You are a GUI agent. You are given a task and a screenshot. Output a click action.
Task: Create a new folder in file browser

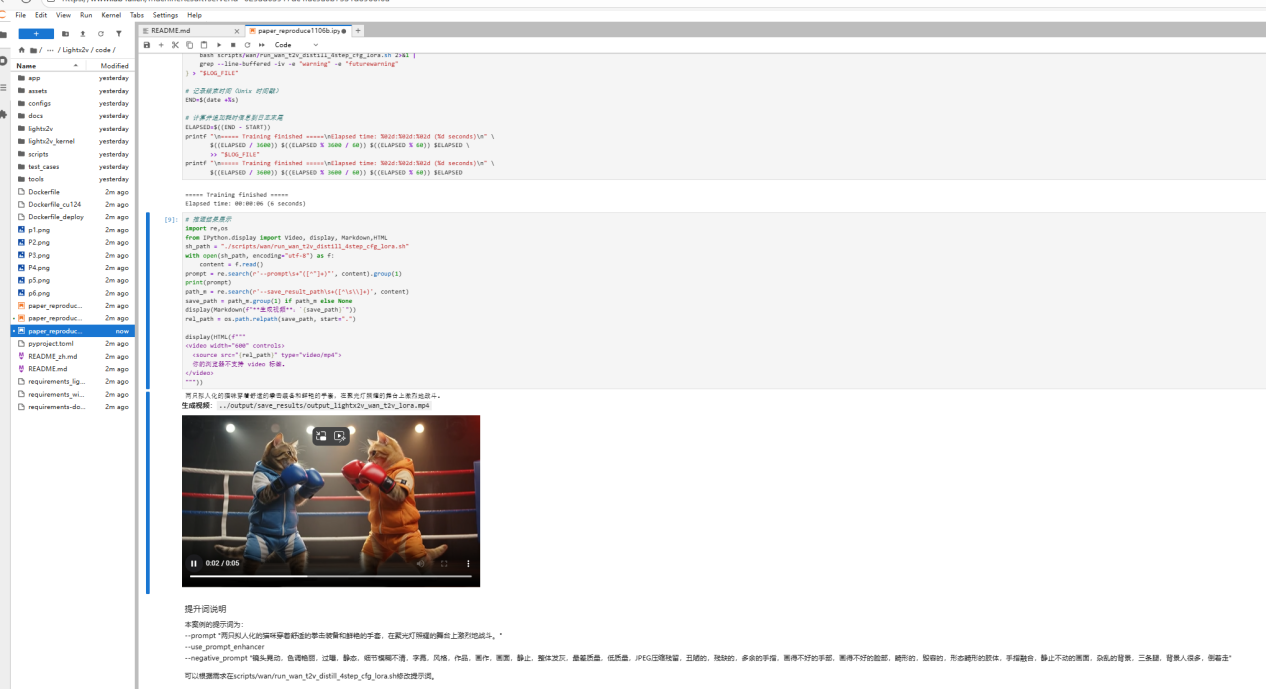[65, 34]
